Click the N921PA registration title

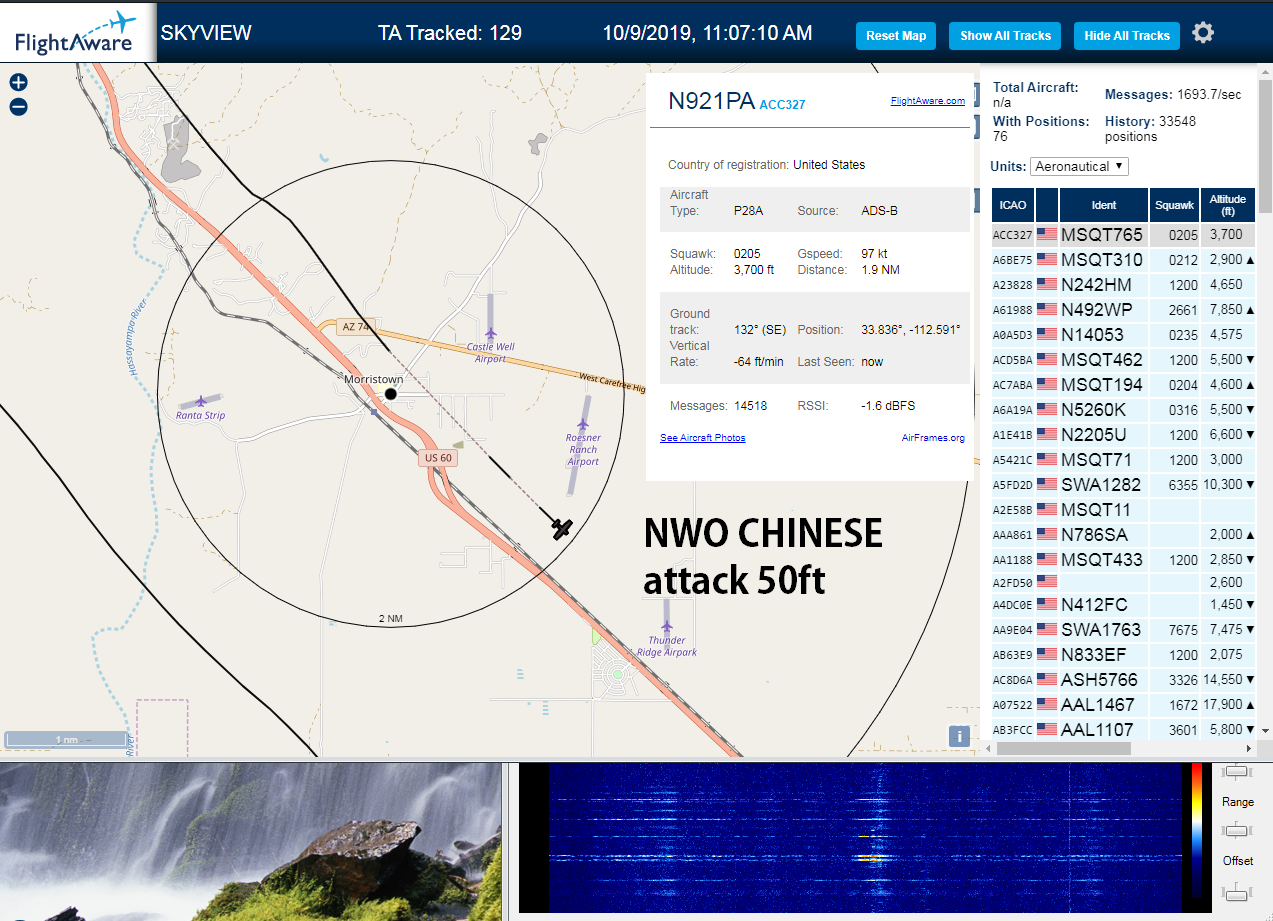[x=711, y=101]
